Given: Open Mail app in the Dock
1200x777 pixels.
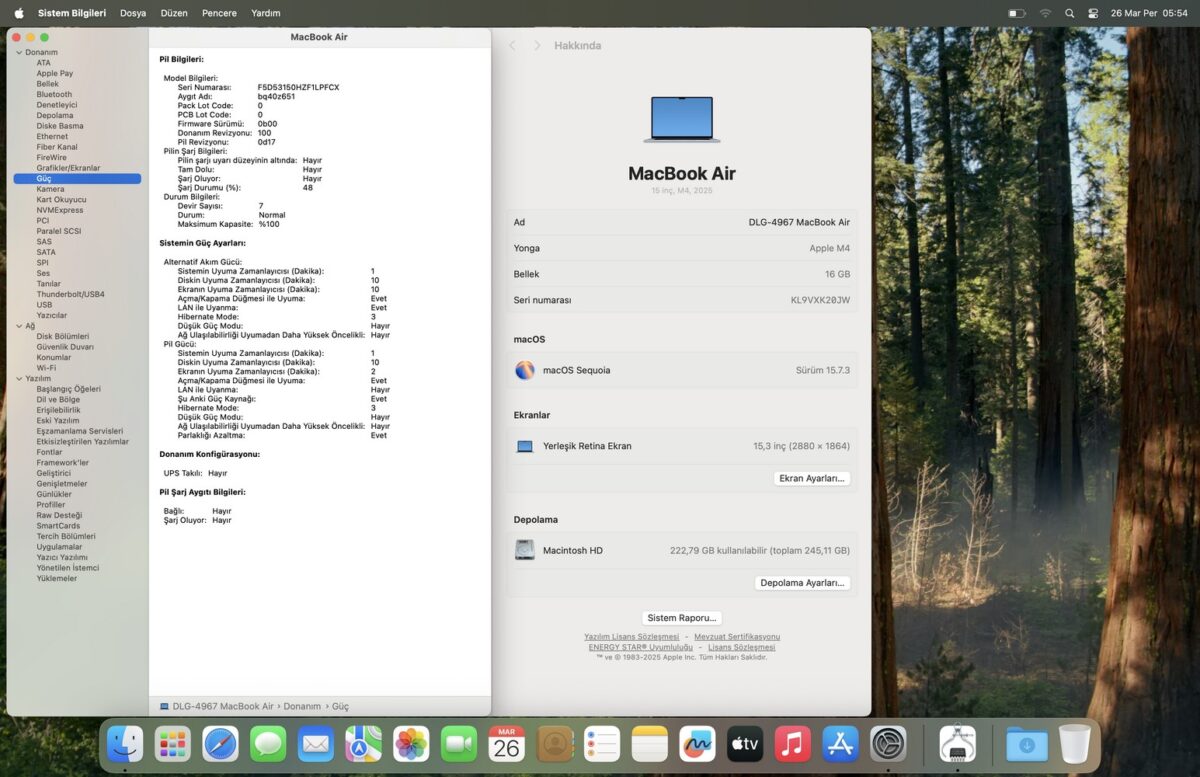Looking at the screenshot, I should [316, 744].
